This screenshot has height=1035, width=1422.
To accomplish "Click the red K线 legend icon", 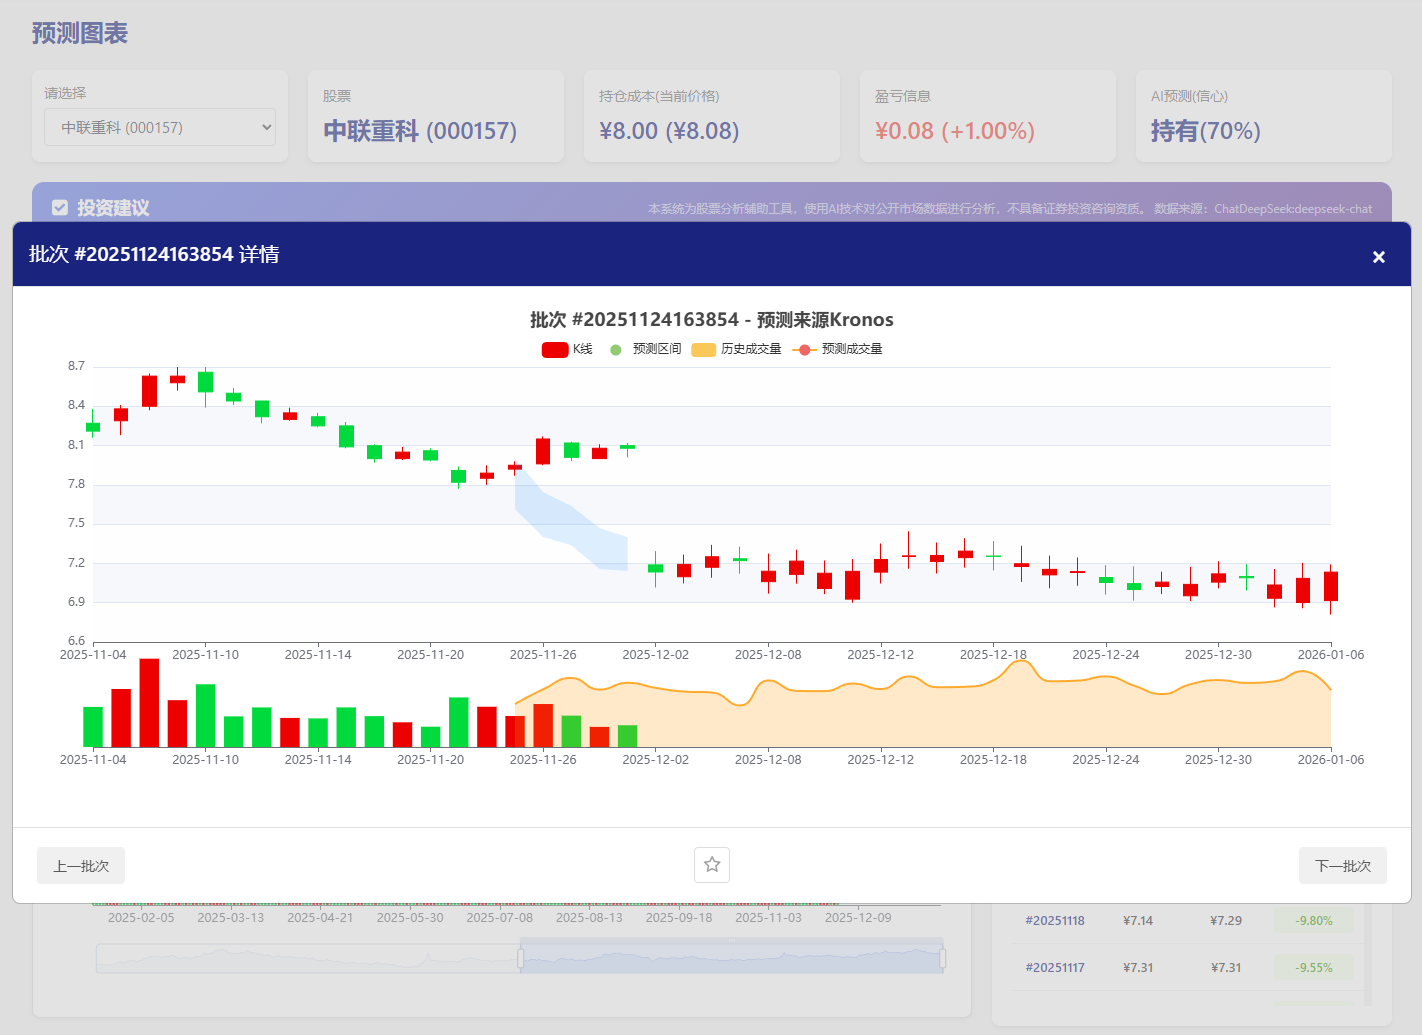I will (x=555, y=349).
